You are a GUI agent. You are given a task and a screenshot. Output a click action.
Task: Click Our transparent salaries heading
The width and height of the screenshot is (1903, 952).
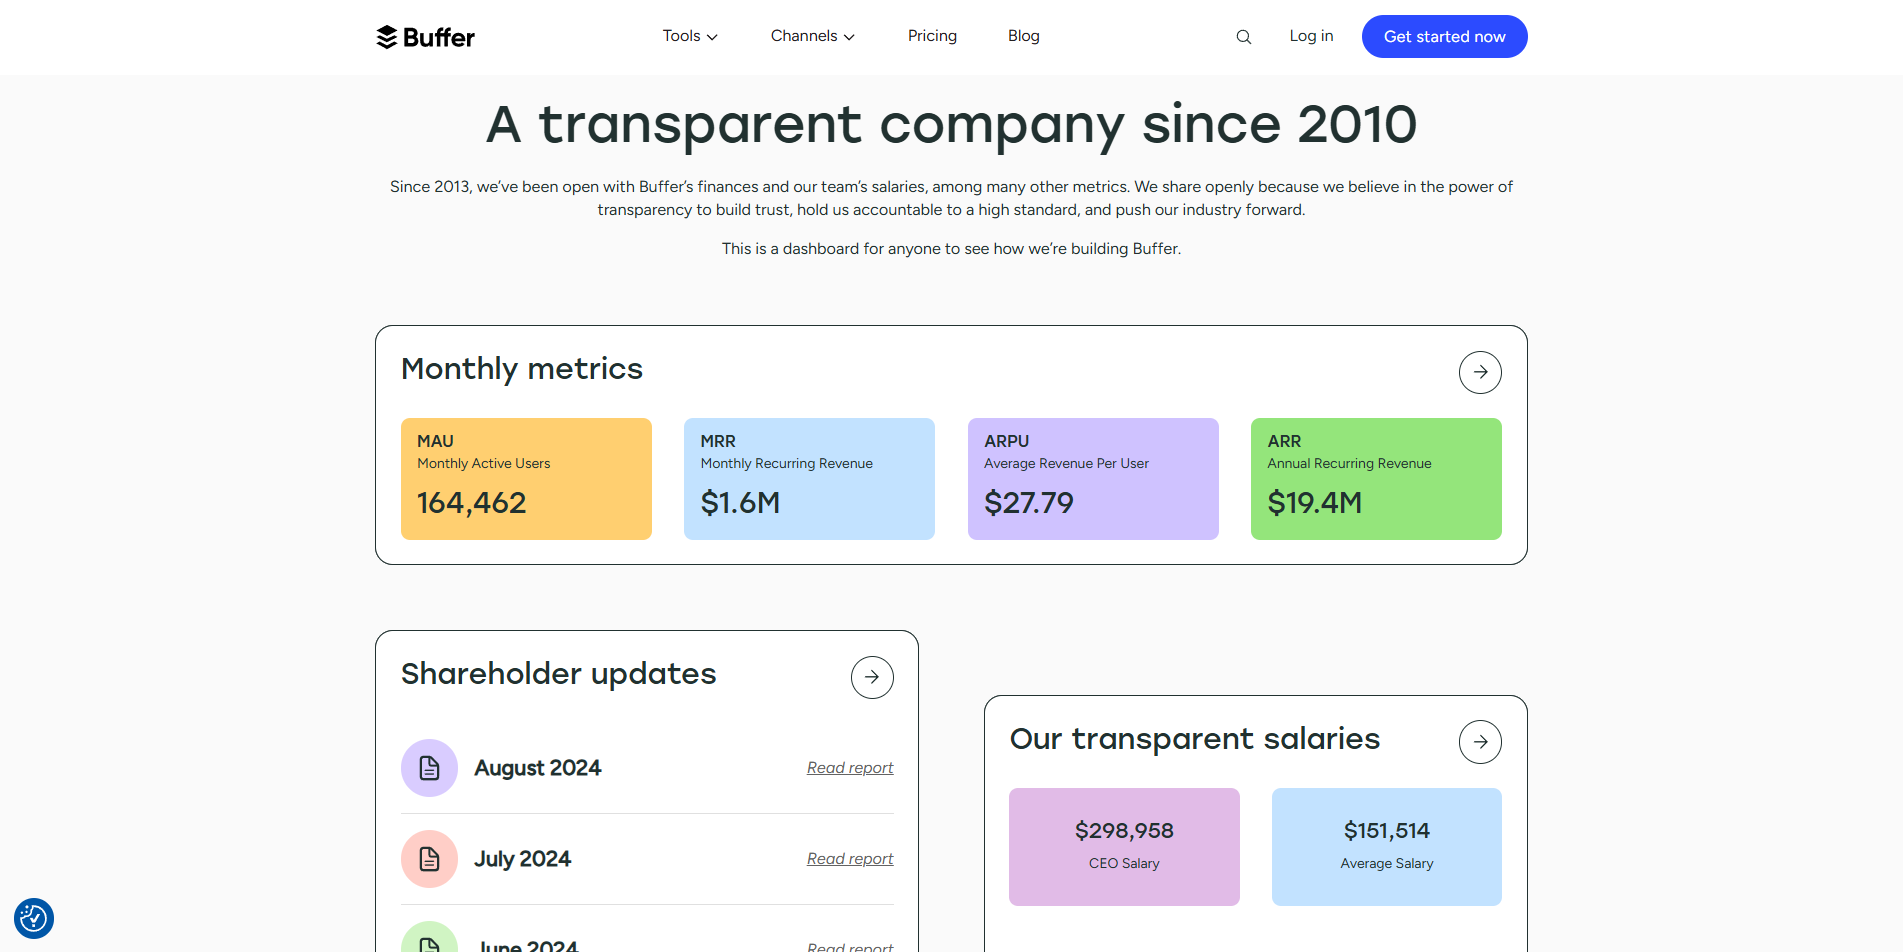pos(1195,739)
